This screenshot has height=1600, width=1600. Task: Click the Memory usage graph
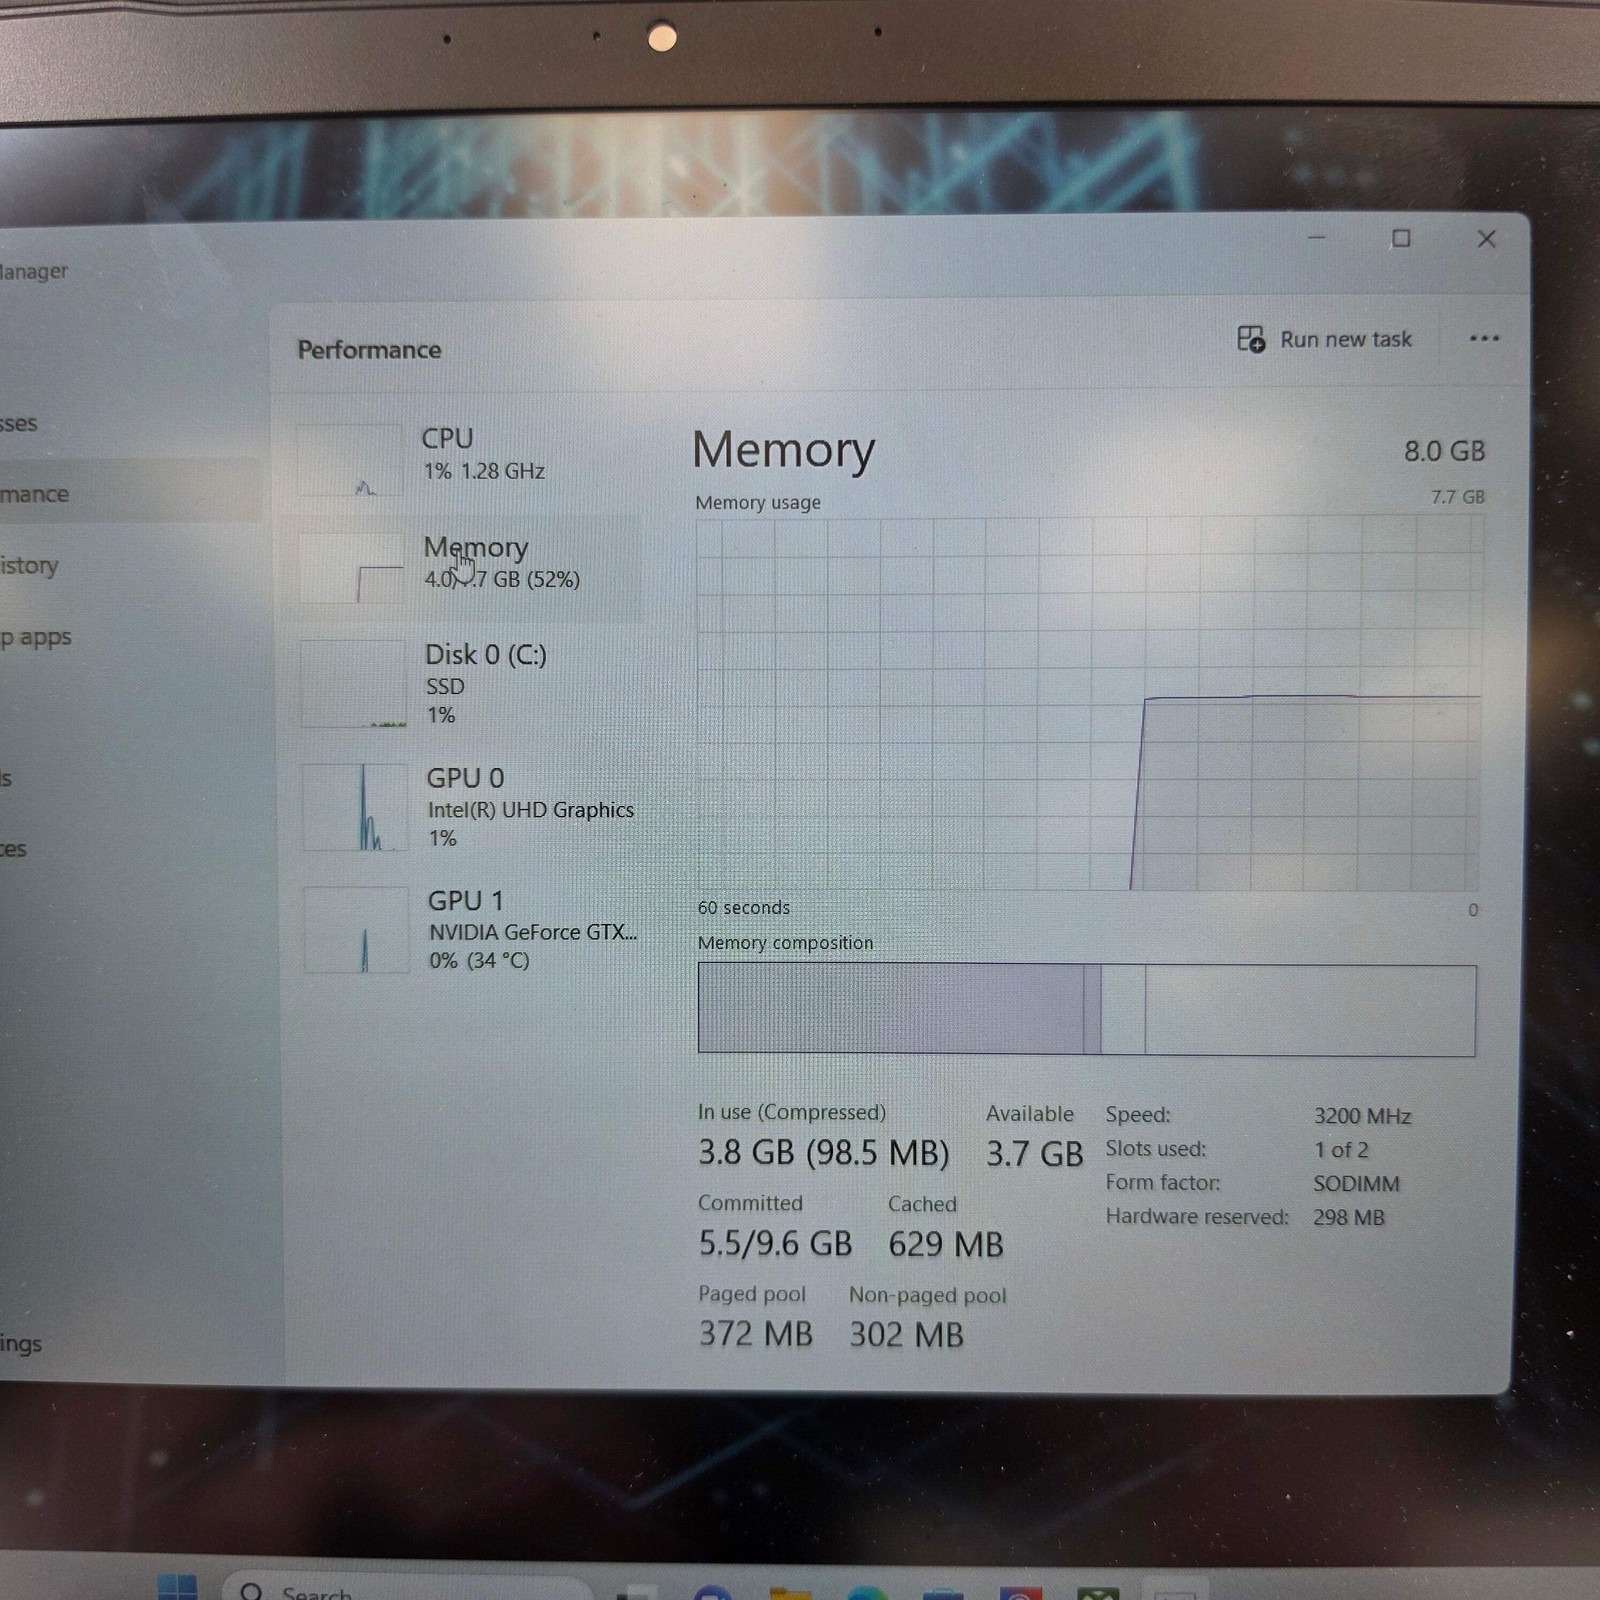pyautogui.click(x=1088, y=703)
